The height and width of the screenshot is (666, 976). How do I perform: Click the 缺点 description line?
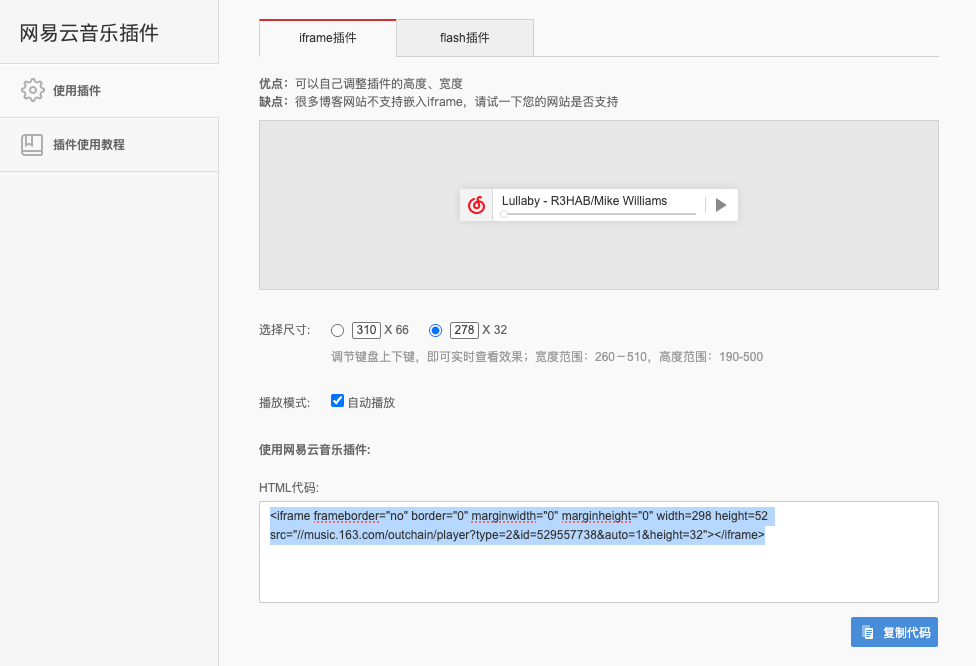tap(439, 101)
